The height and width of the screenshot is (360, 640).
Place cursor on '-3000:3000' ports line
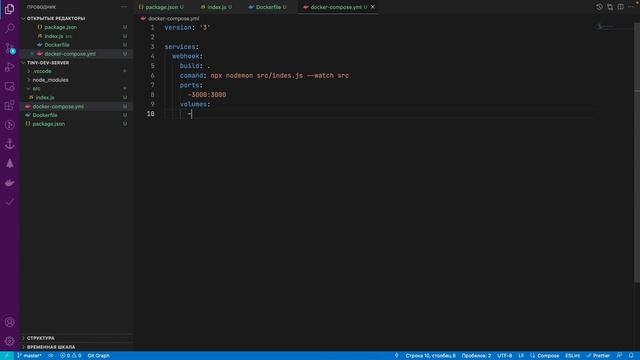[207, 95]
